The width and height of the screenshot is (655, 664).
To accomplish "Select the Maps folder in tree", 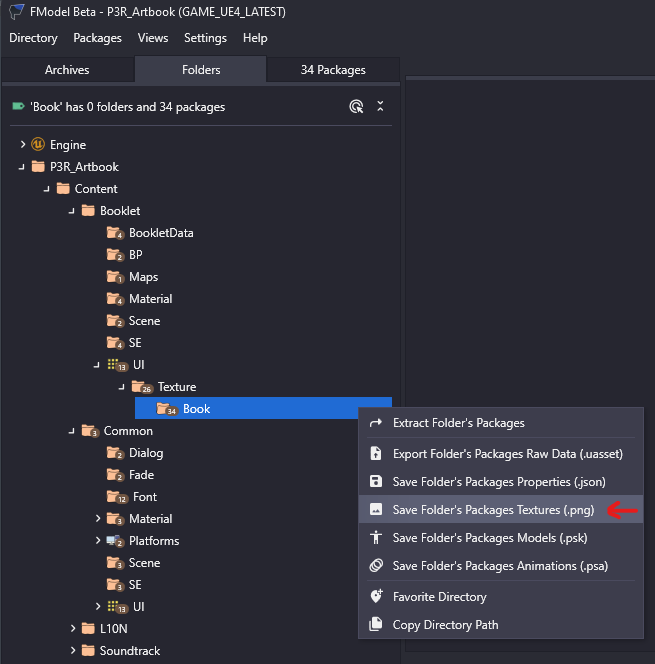I will coord(143,277).
